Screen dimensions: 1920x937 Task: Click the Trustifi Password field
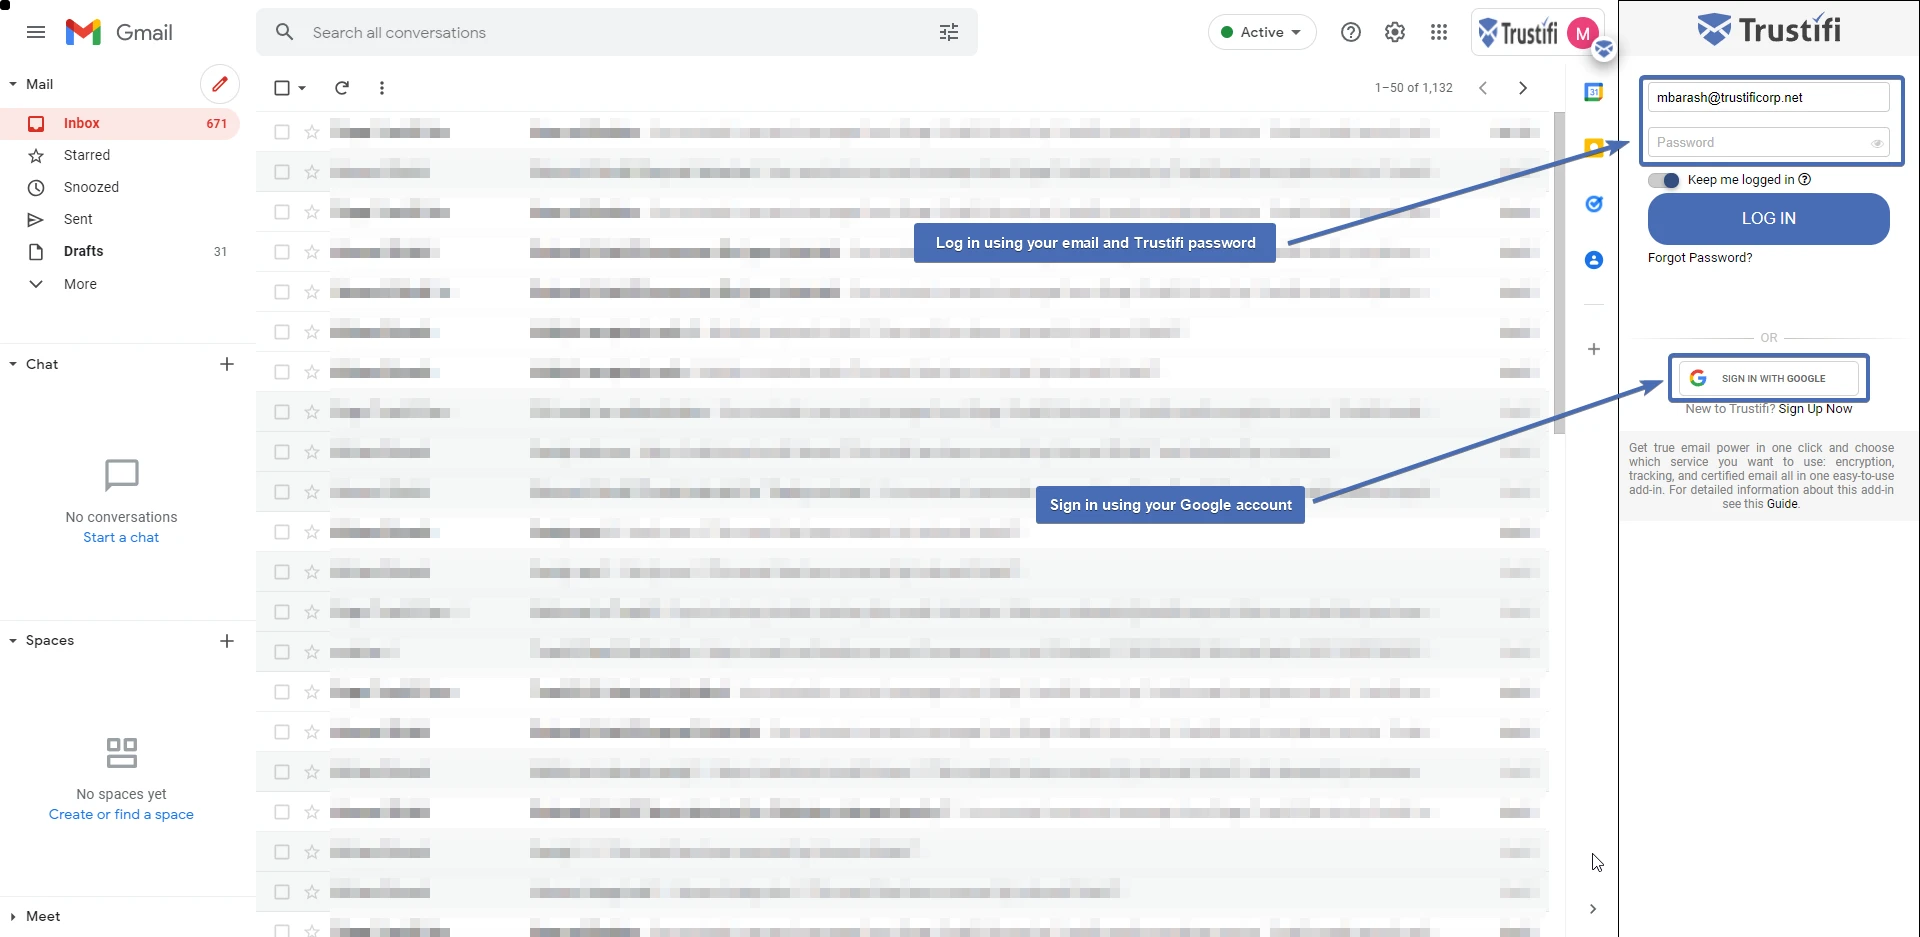tap(1758, 143)
